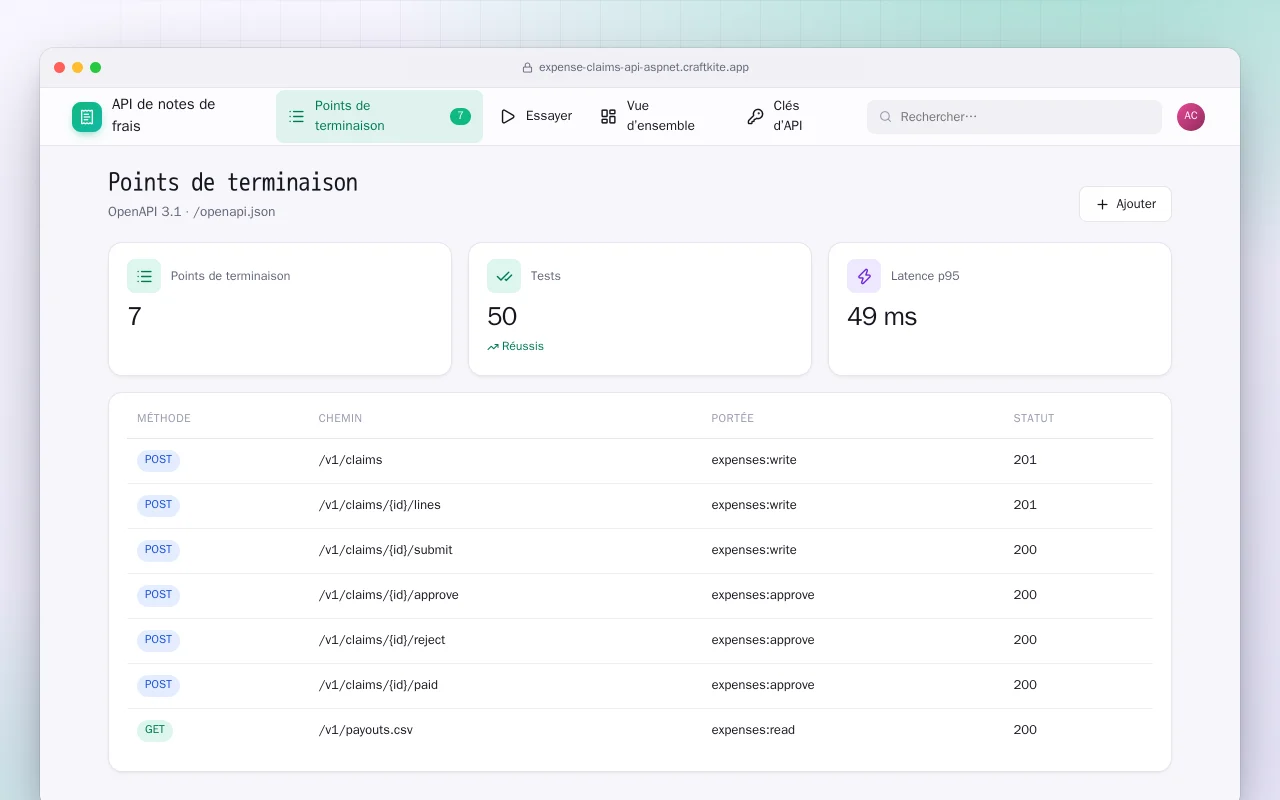The width and height of the screenshot is (1280, 800).
Task: Click the GET badge for payouts.csv row
Action: click(x=155, y=730)
